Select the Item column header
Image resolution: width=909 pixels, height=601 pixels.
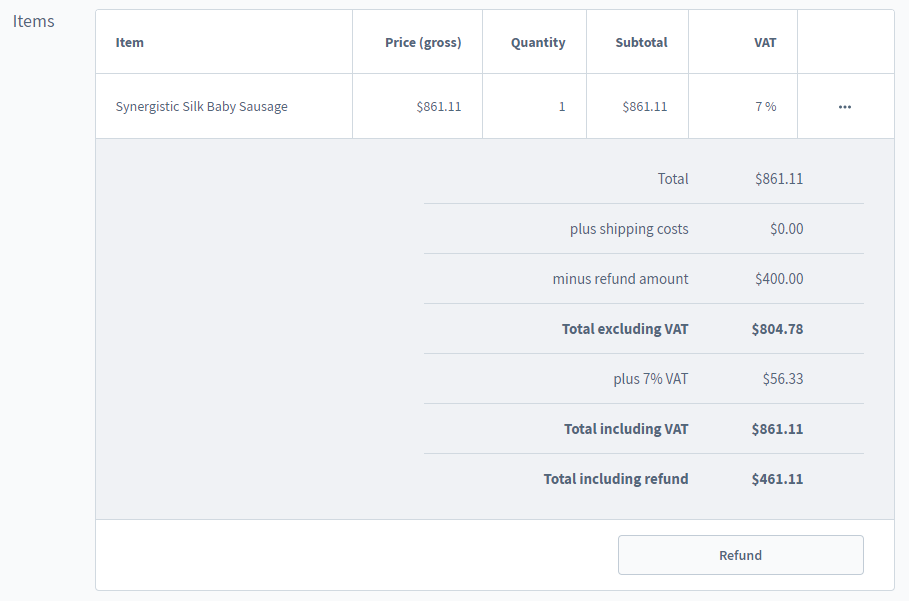[129, 42]
